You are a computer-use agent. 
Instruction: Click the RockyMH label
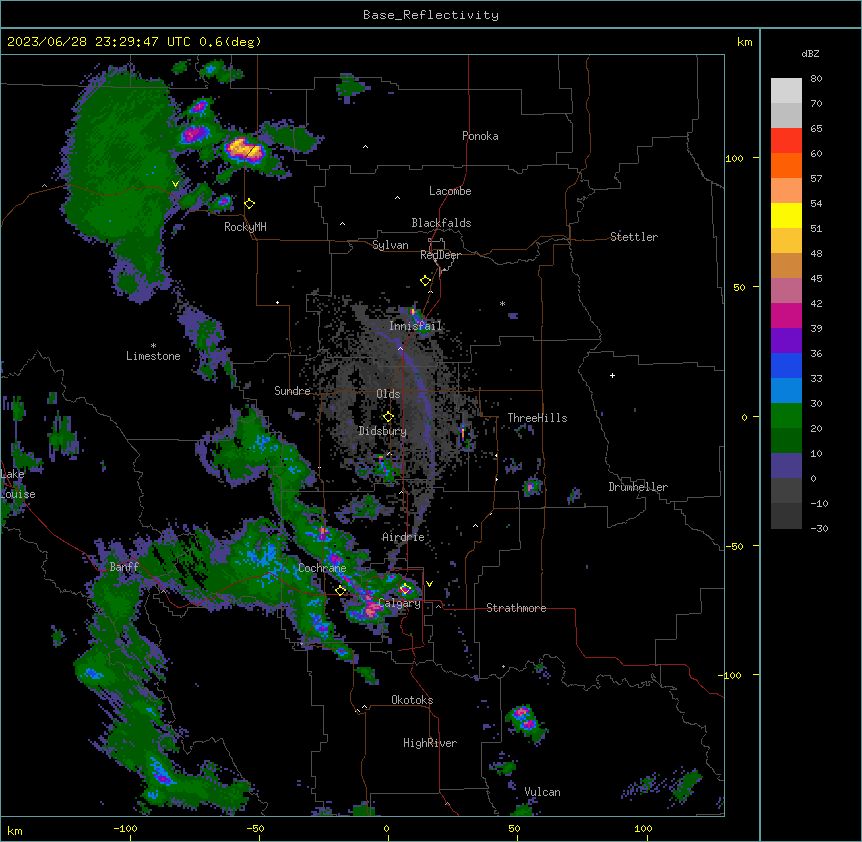pyautogui.click(x=245, y=227)
